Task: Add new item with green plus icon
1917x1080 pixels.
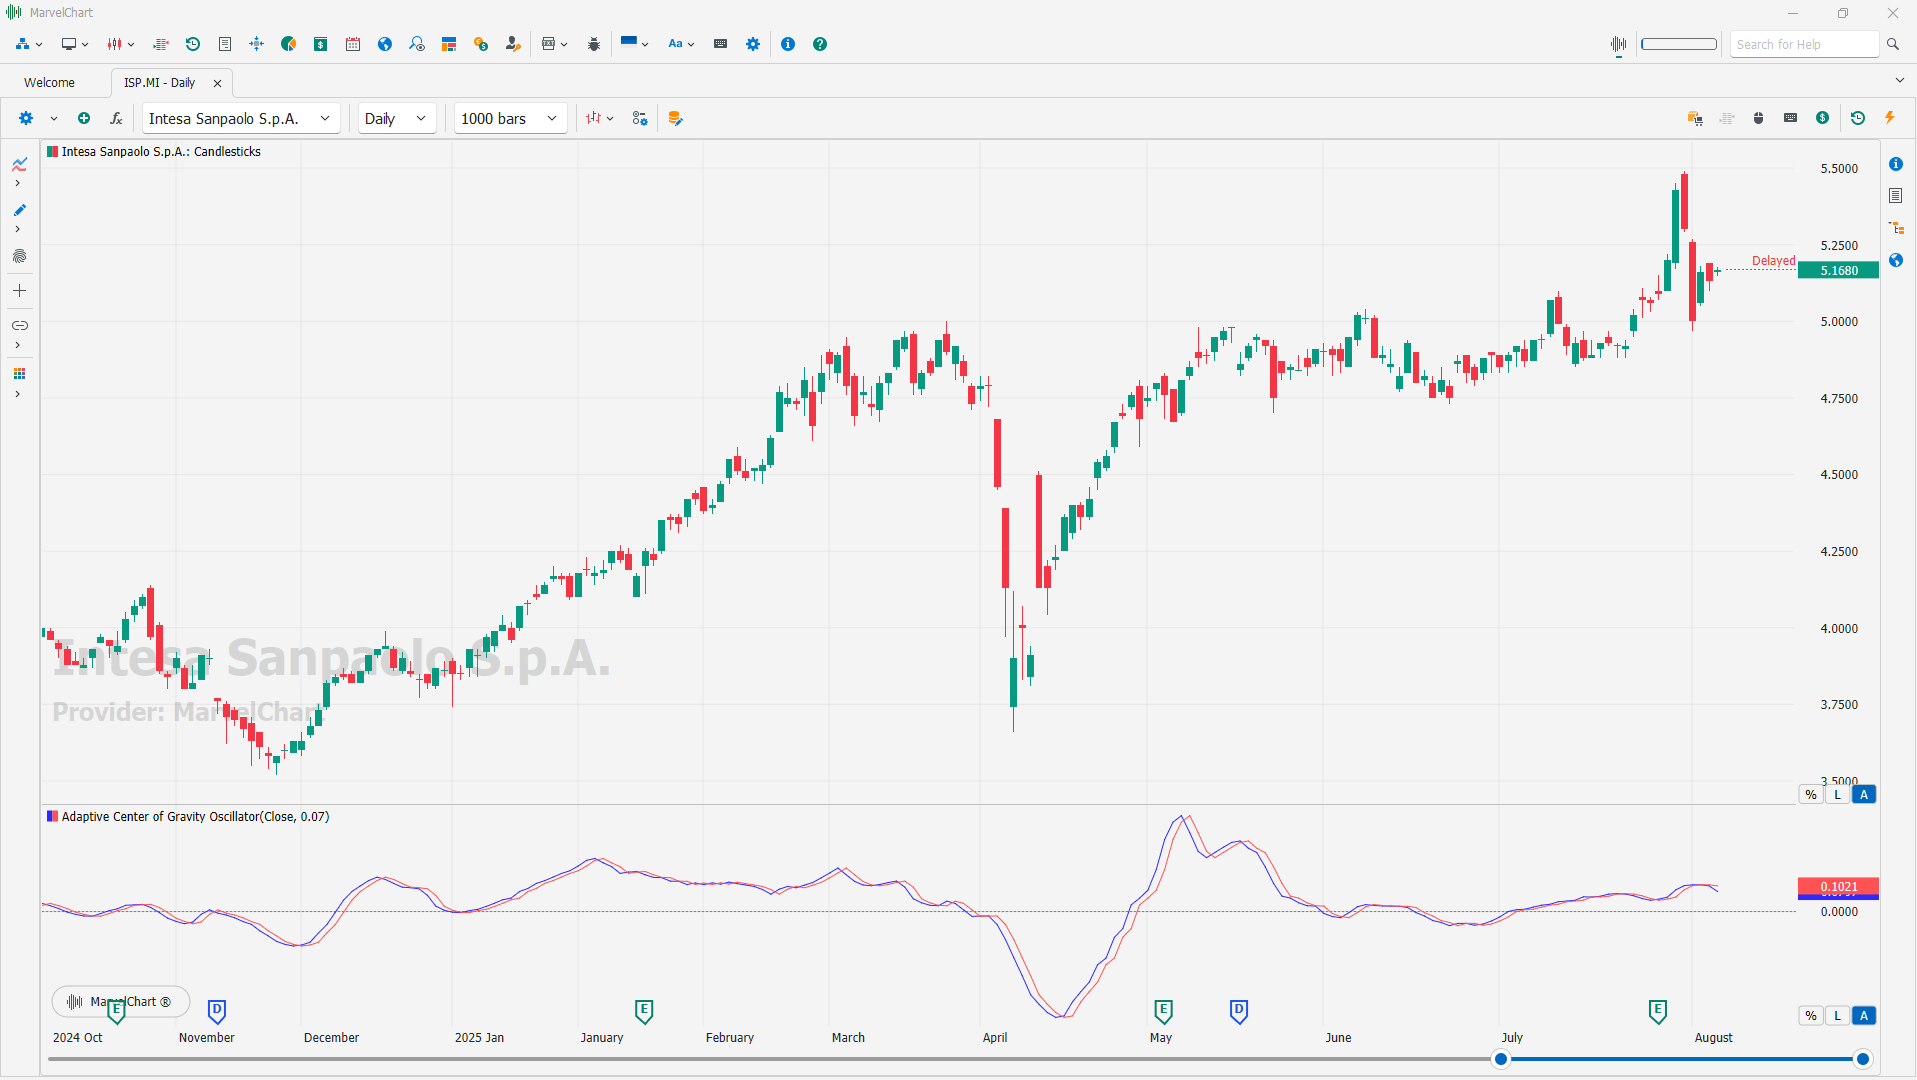Action: point(84,118)
